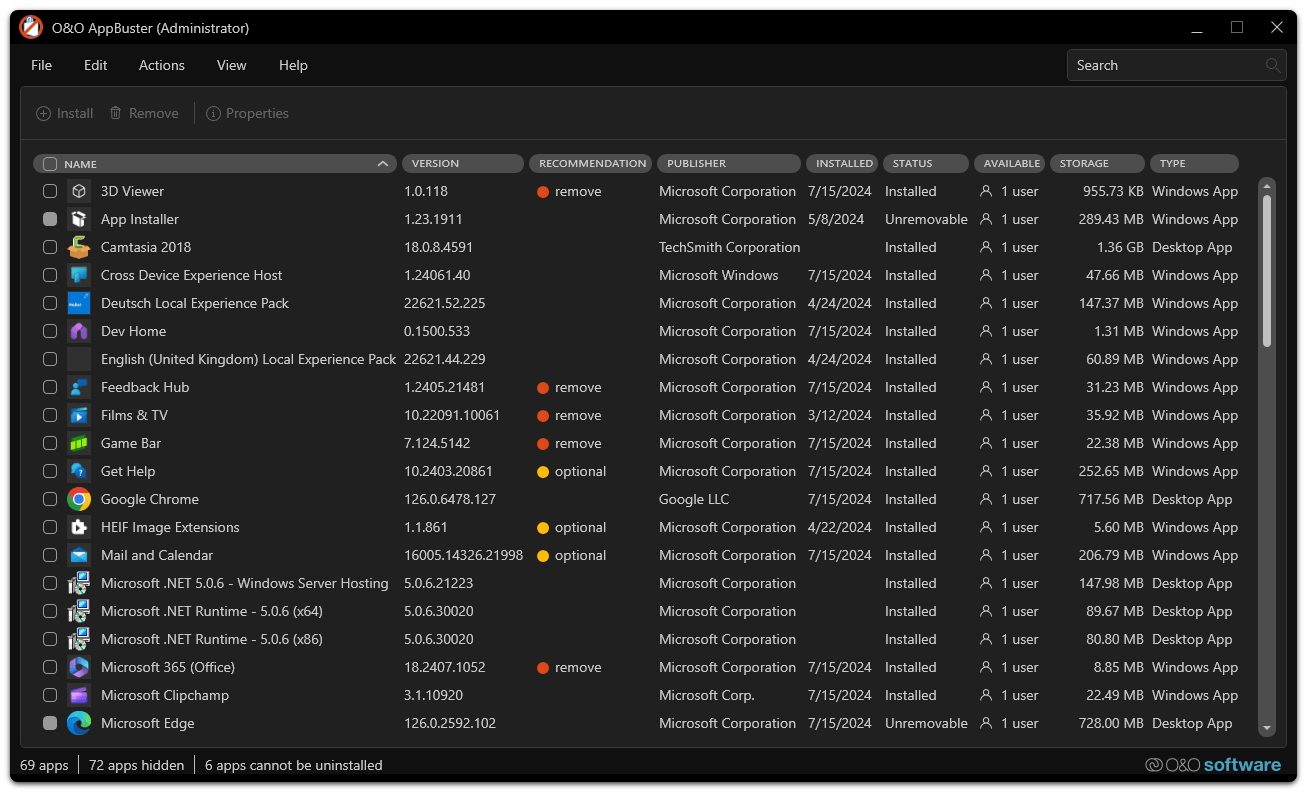The height and width of the screenshot is (792, 1307).
Task: Select the Camtasia 2018 icon
Action: [x=79, y=247]
